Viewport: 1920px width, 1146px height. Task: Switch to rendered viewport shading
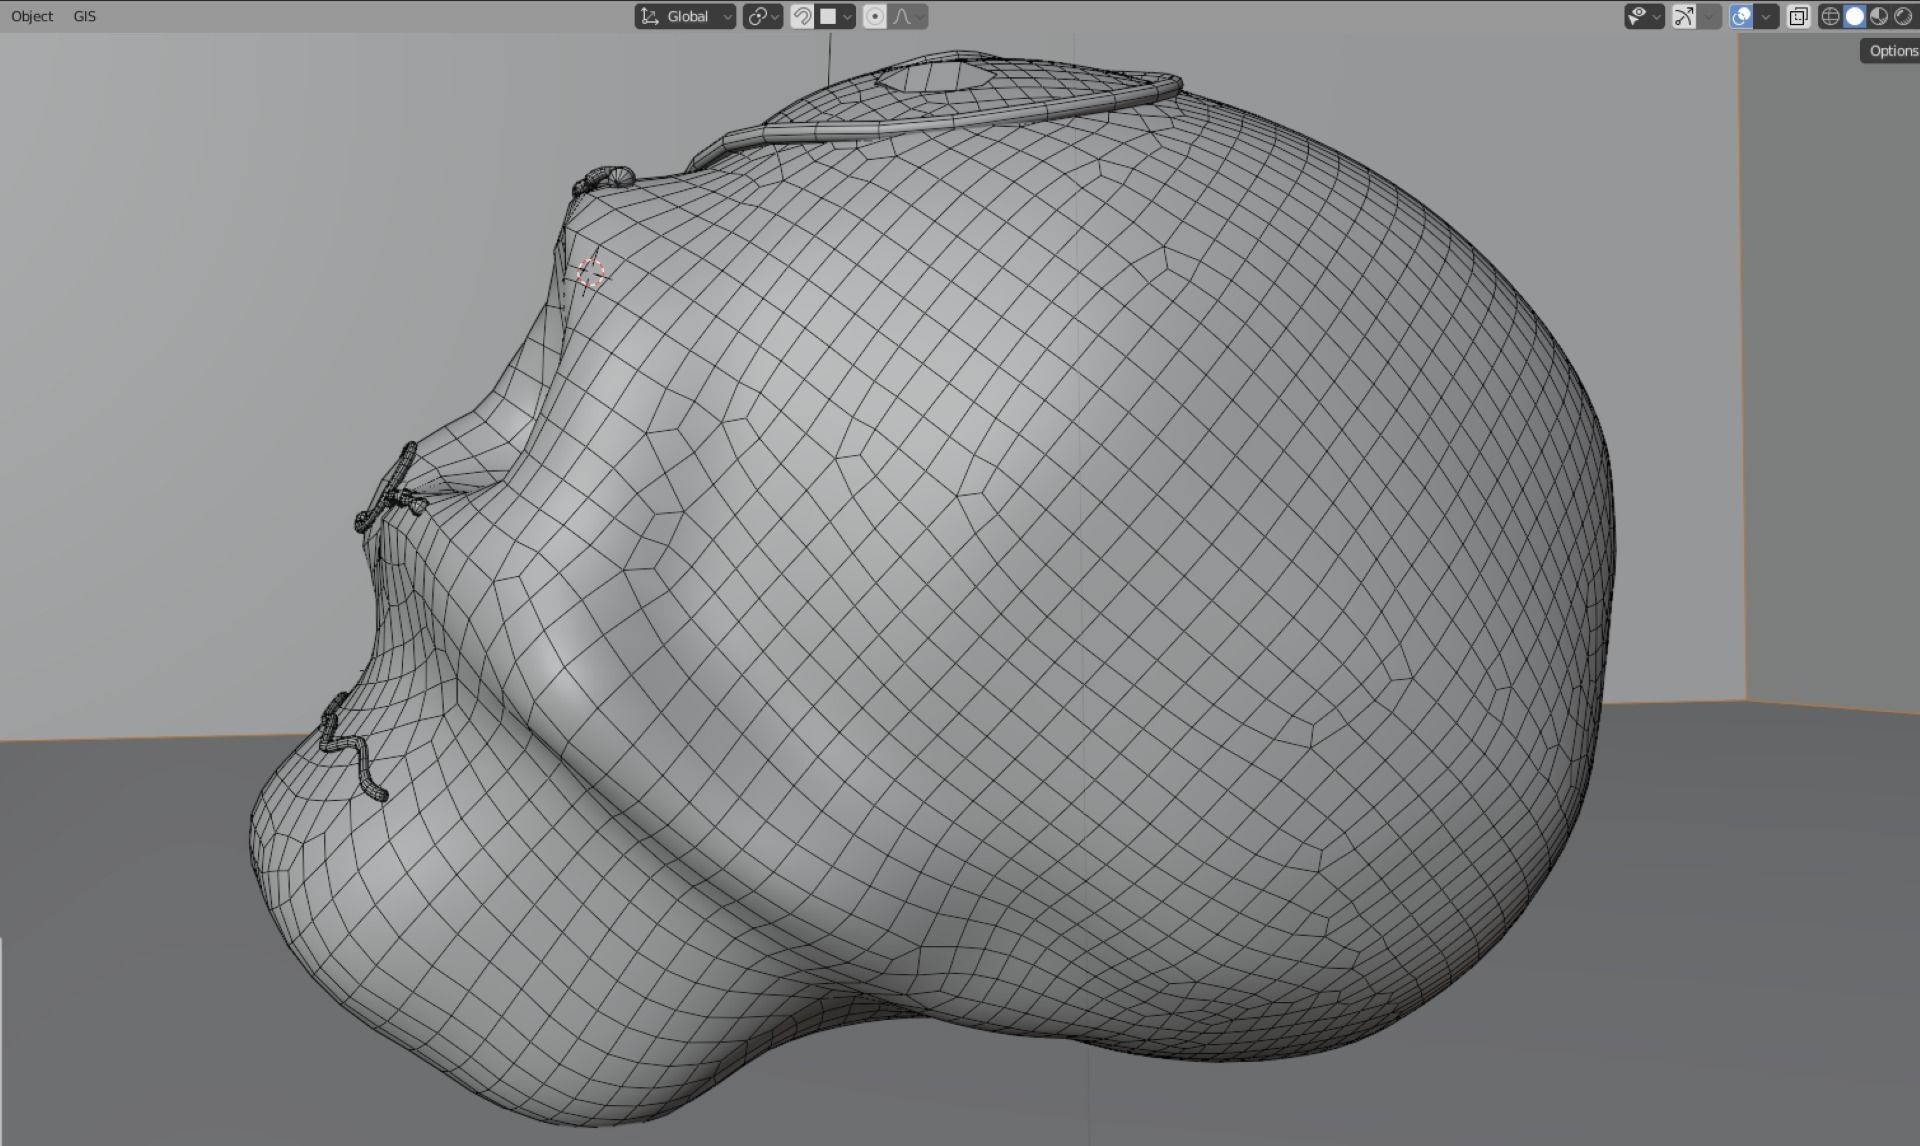[x=1902, y=16]
